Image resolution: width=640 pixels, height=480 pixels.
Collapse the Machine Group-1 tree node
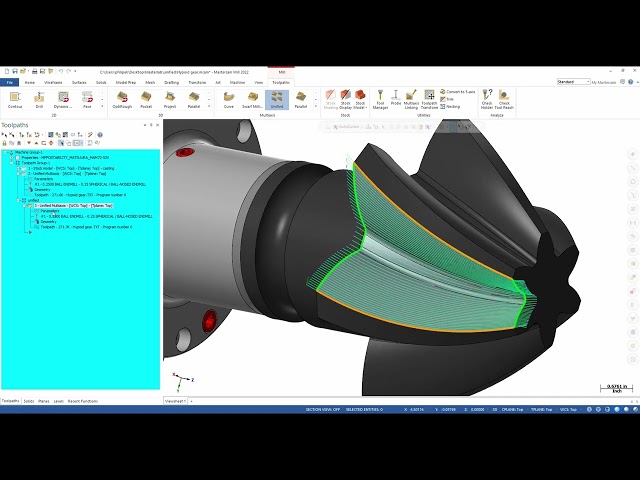click(x=6, y=152)
